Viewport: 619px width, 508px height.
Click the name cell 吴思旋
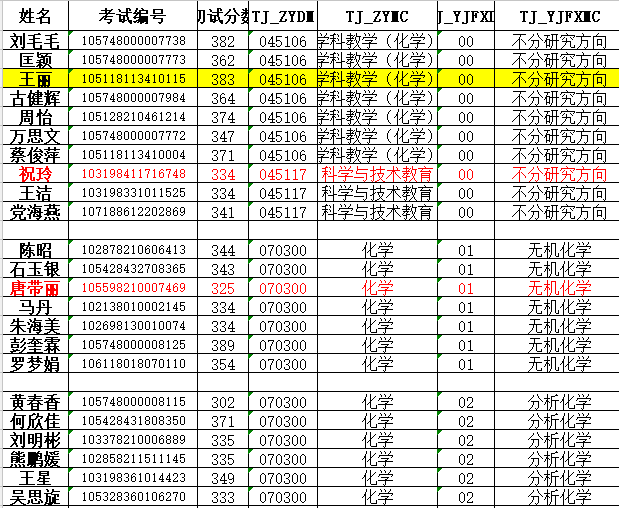(36, 497)
